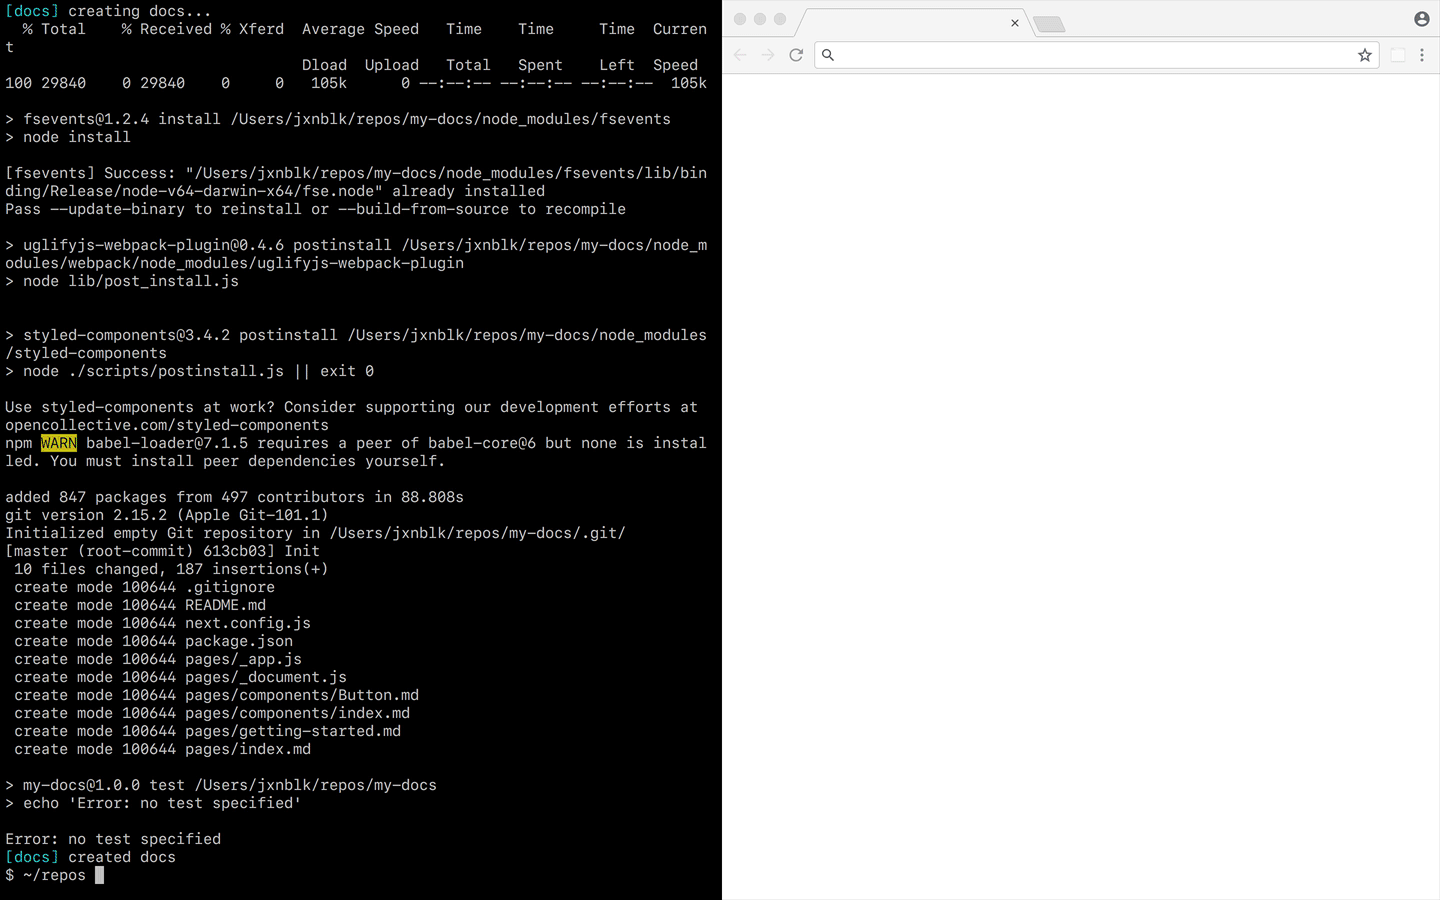1440x900 pixels.
Task: Click the terminal block cursor
Action: (99, 875)
